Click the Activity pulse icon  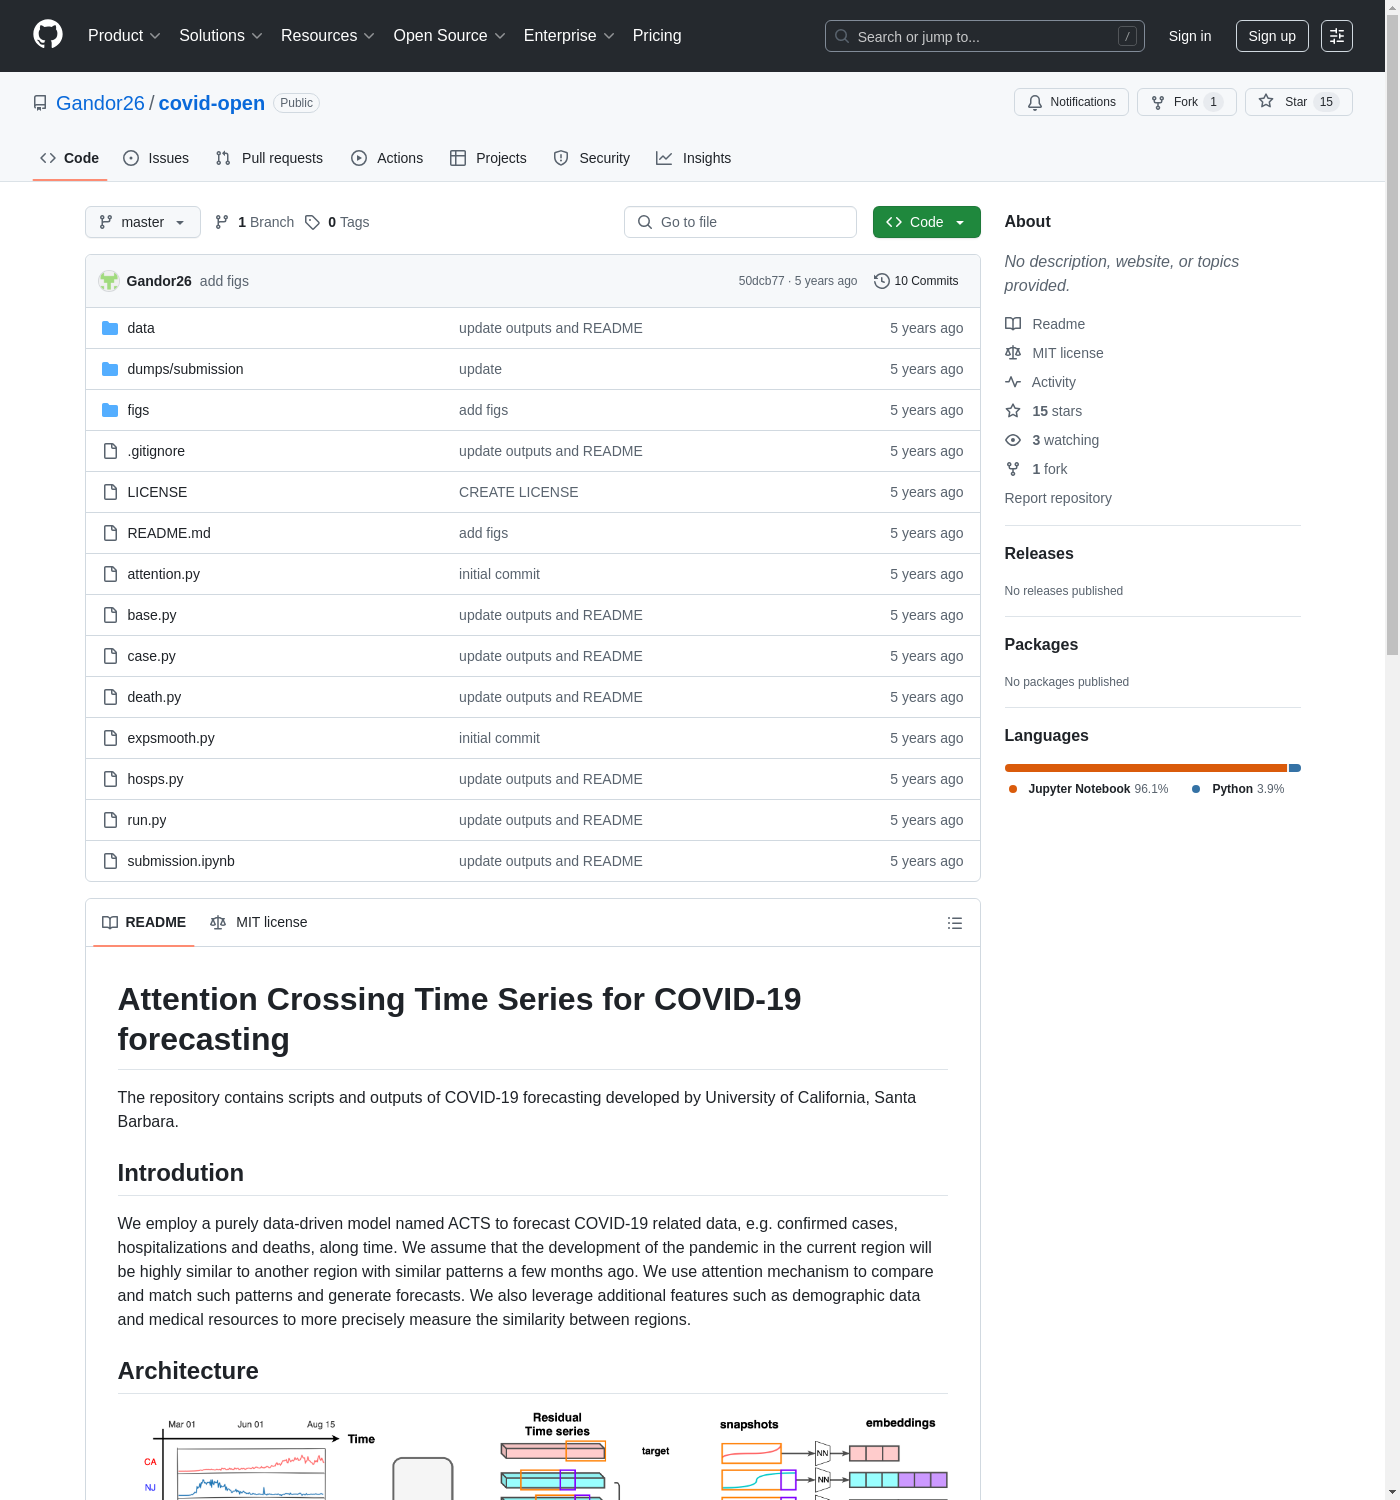(1013, 382)
